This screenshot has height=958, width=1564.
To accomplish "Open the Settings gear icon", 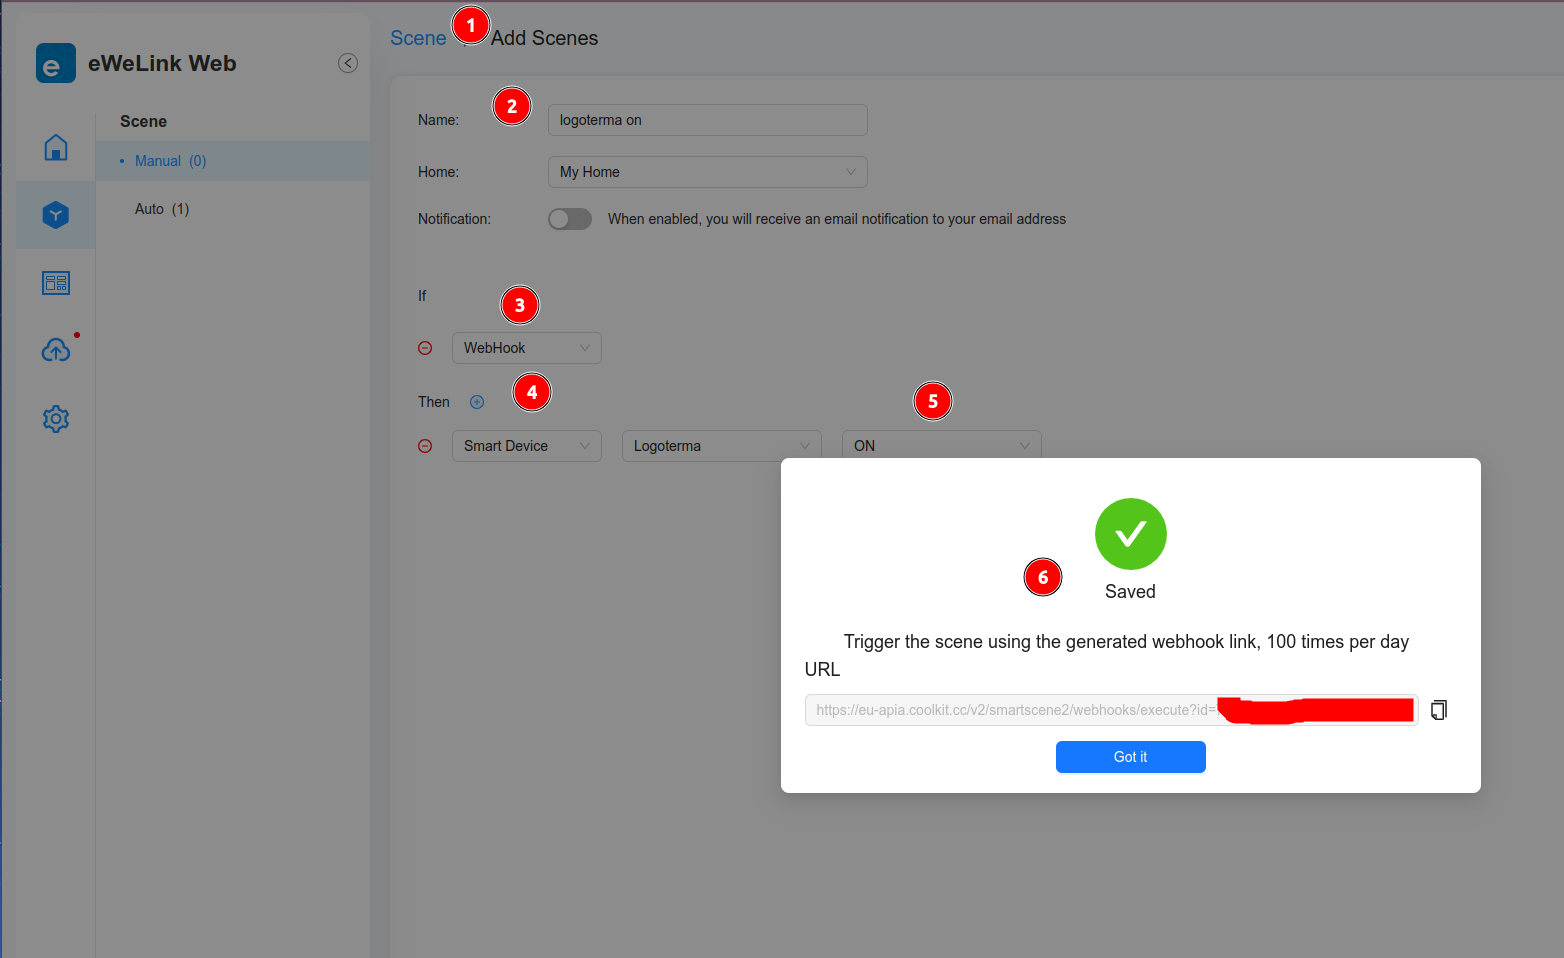I will point(56,419).
